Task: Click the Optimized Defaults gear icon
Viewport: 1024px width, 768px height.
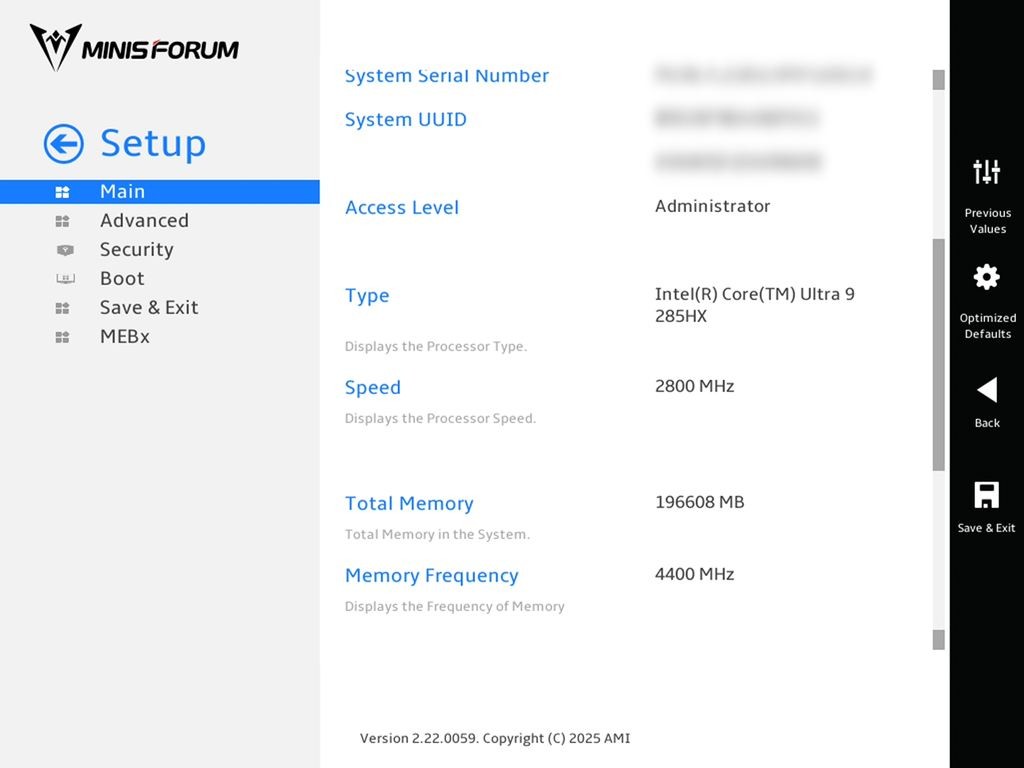Action: pyautogui.click(x=986, y=277)
